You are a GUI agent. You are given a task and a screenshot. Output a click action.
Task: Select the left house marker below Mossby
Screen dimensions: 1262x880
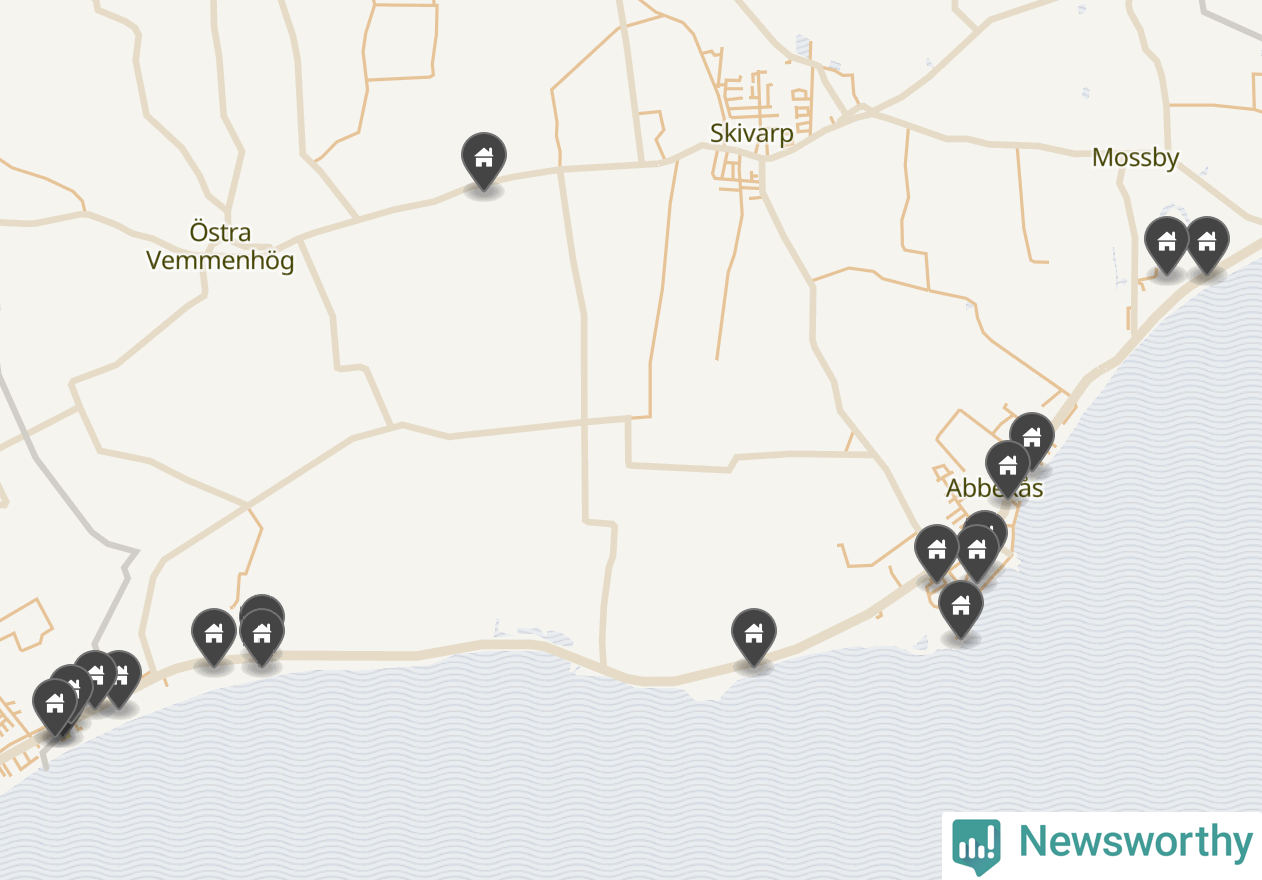tap(1166, 244)
